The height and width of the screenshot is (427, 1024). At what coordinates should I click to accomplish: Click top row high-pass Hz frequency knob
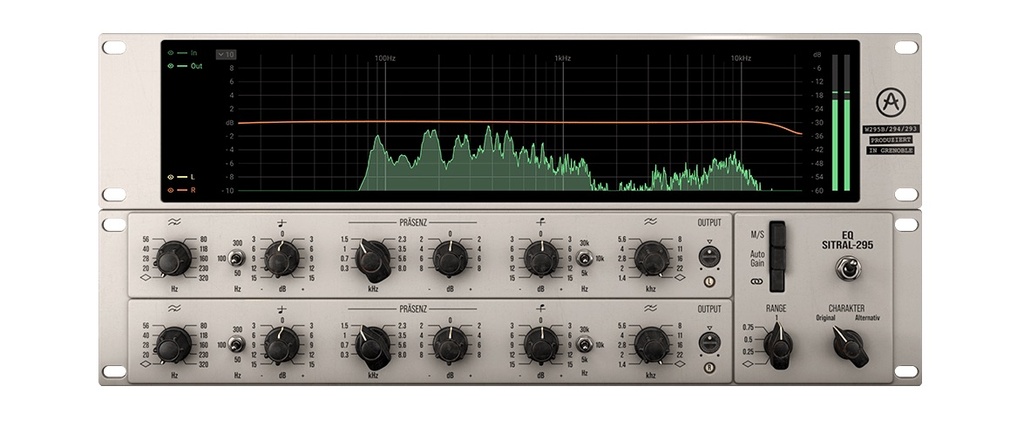click(x=174, y=259)
